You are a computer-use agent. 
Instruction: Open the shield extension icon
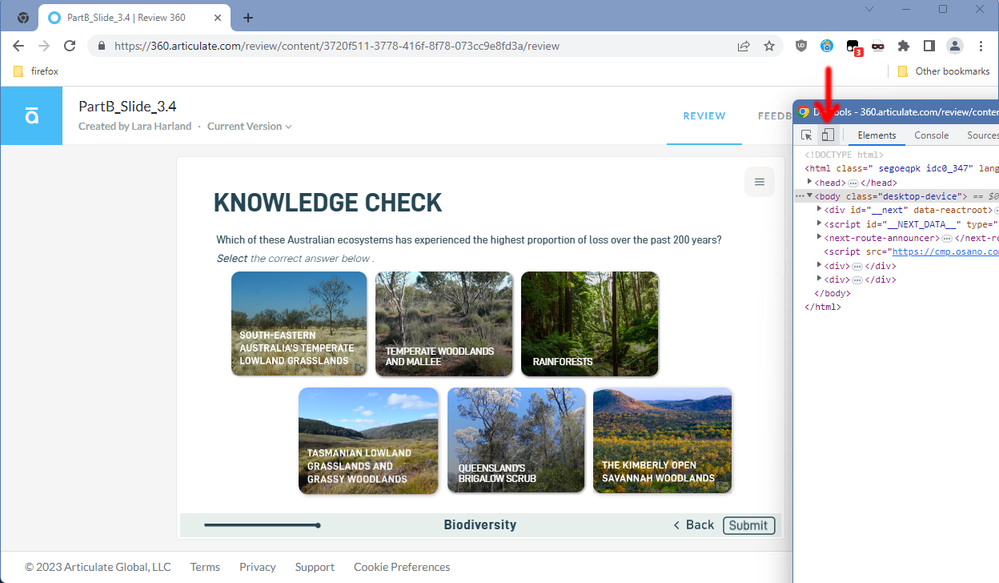coord(801,46)
